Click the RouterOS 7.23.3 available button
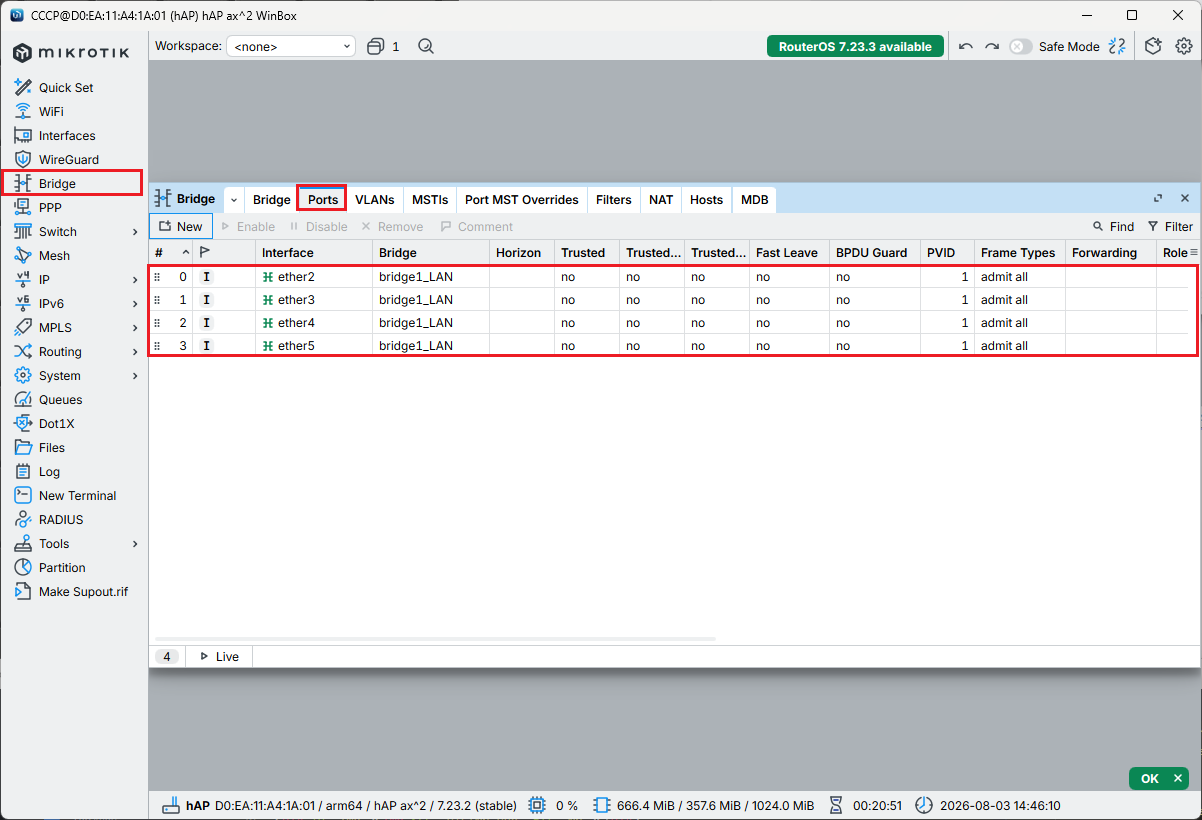 [x=855, y=47]
